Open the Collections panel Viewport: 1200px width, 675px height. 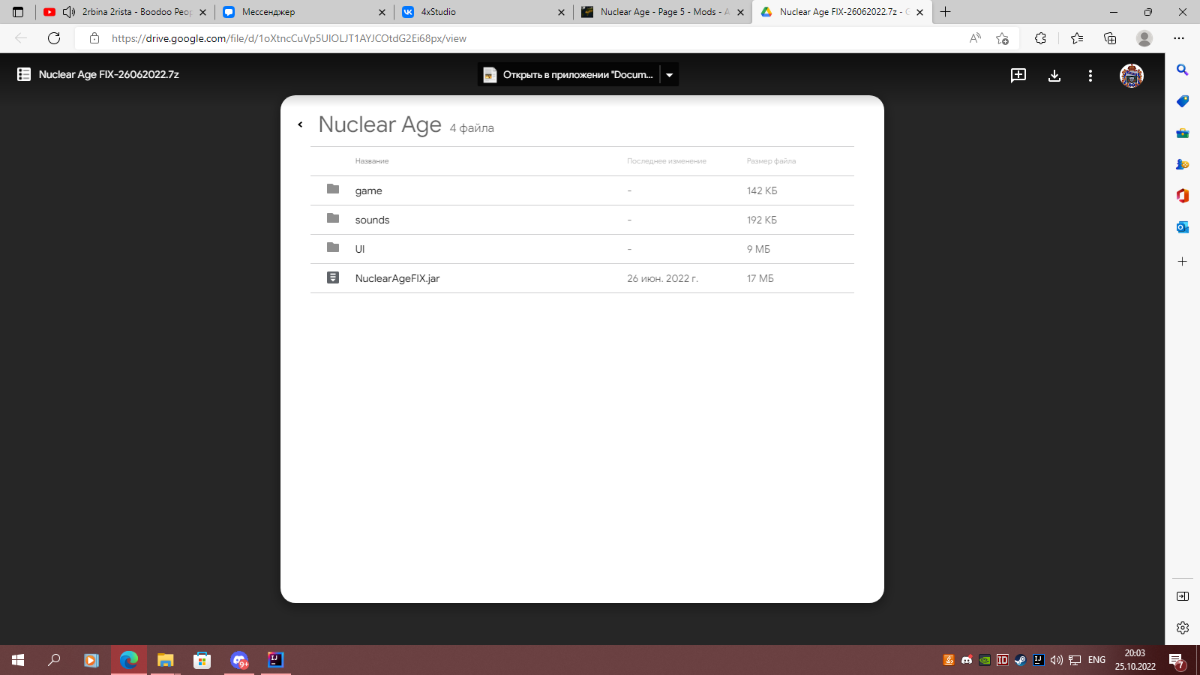coord(1110,38)
